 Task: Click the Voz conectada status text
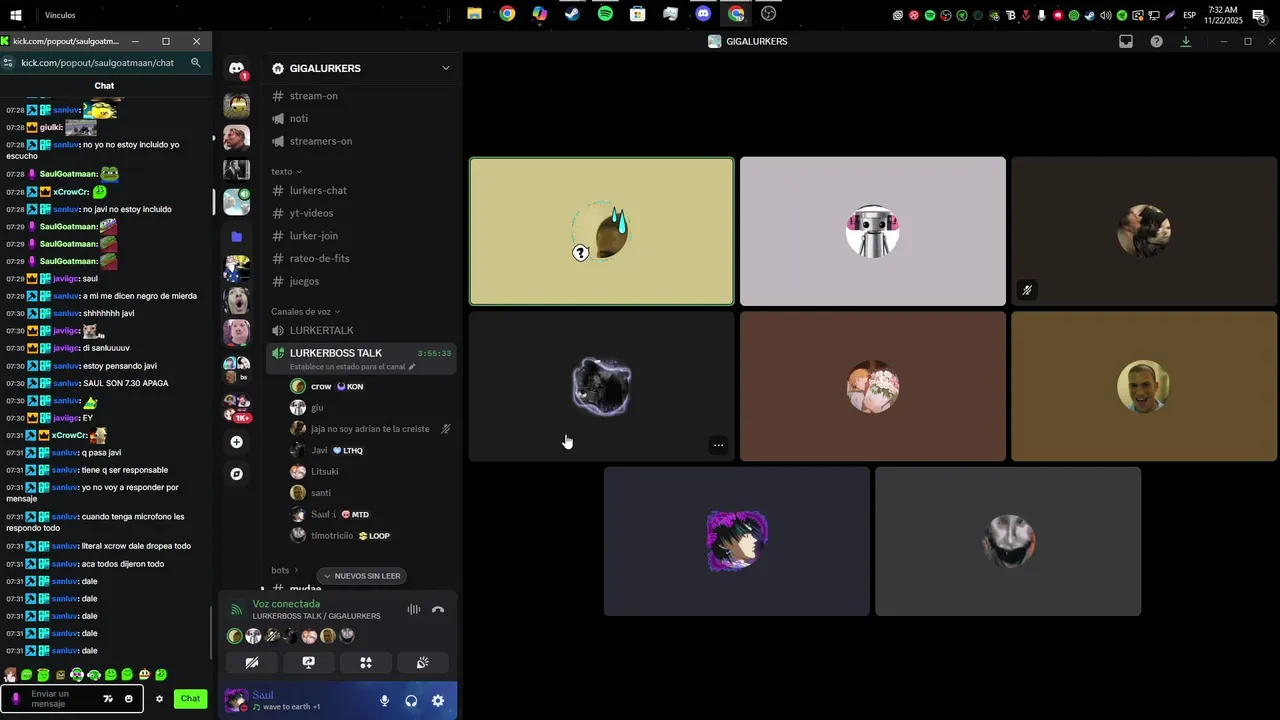(x=286, y=604)
